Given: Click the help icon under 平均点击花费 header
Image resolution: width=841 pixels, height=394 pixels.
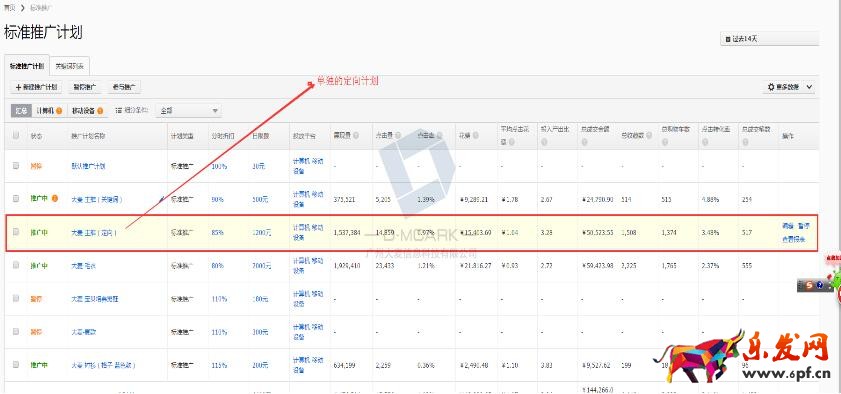Looking at the screenshot, I should (x=511, y=142).
